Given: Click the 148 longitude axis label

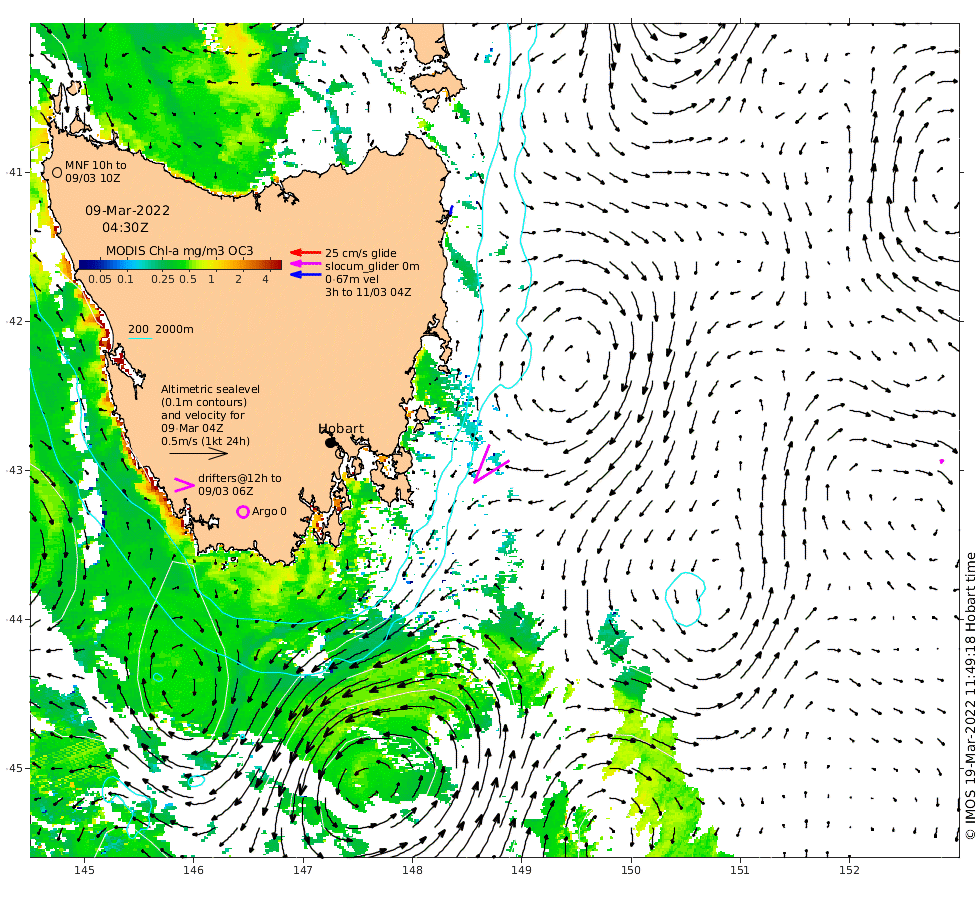Looking at the screenshot, I should (x=412, y=870).
